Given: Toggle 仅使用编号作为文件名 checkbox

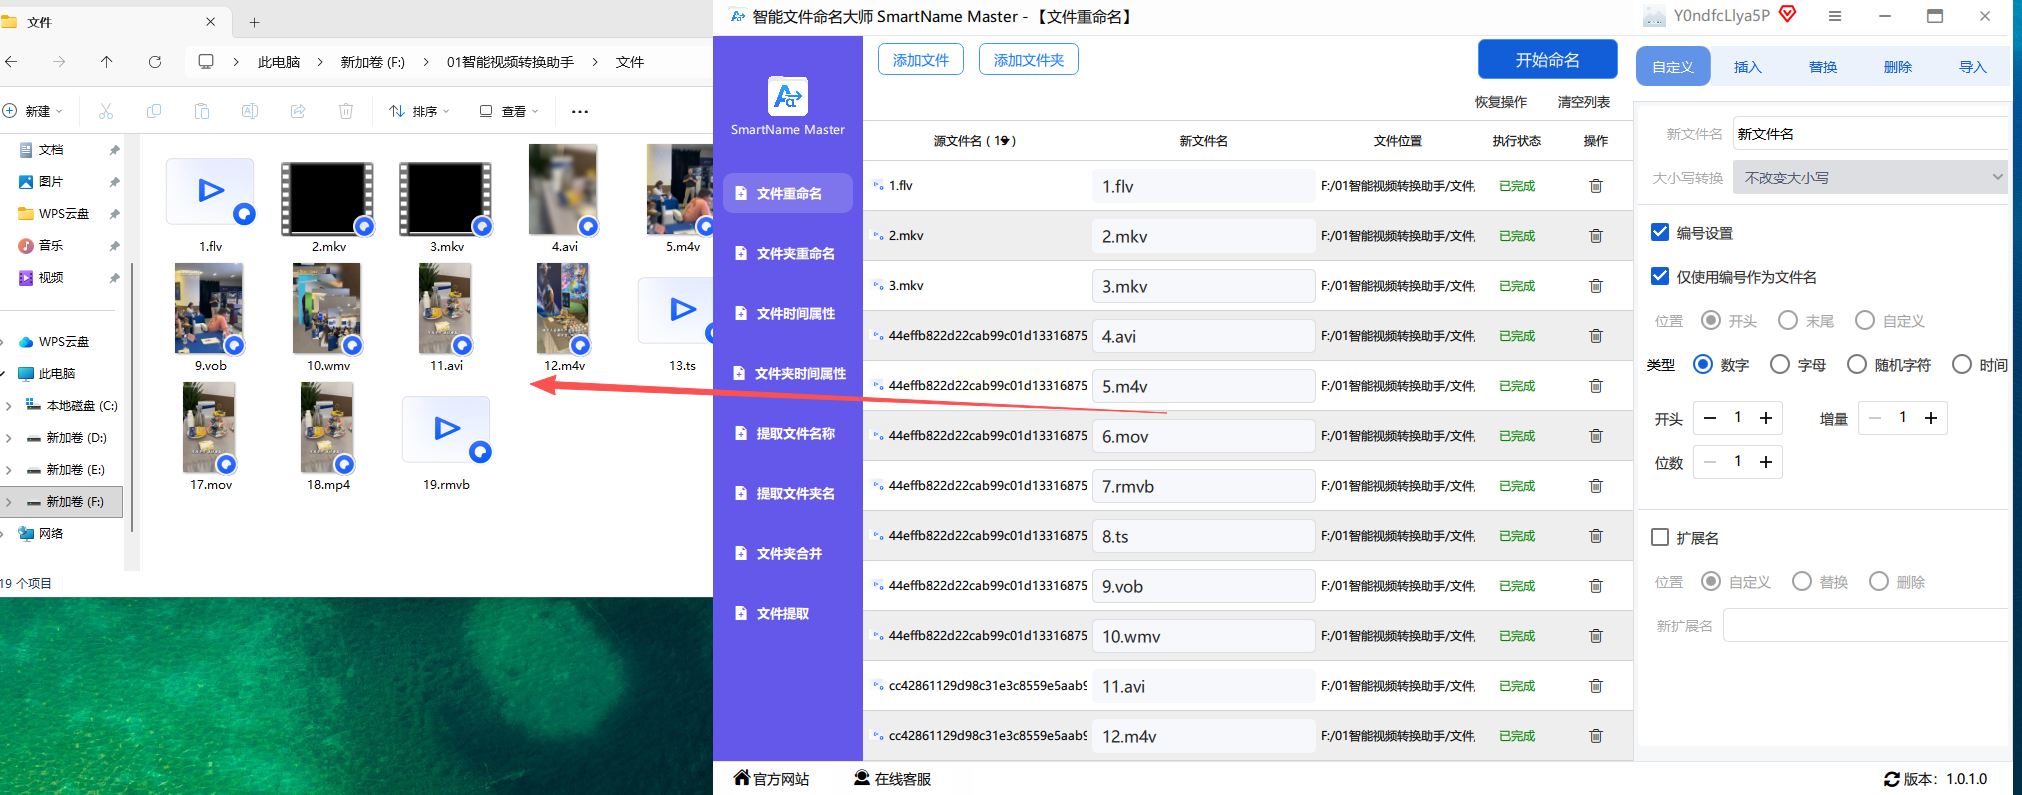Looking at the screenshot, I should (1660, 276).
